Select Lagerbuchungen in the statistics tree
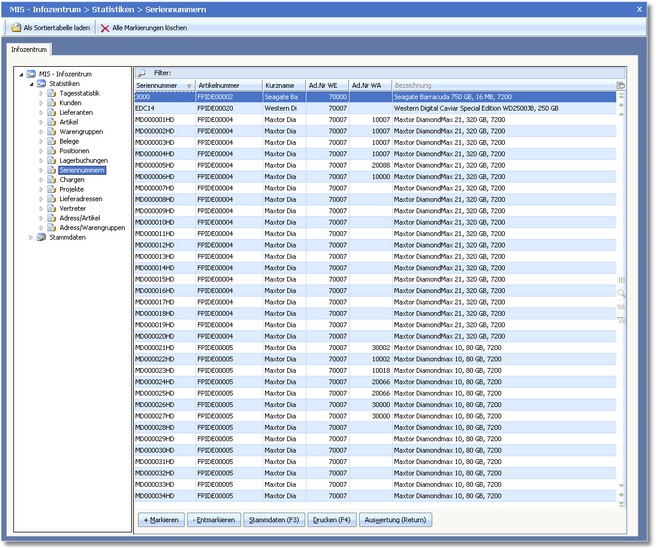The image size is (656, 550). [x=83, y=160]
